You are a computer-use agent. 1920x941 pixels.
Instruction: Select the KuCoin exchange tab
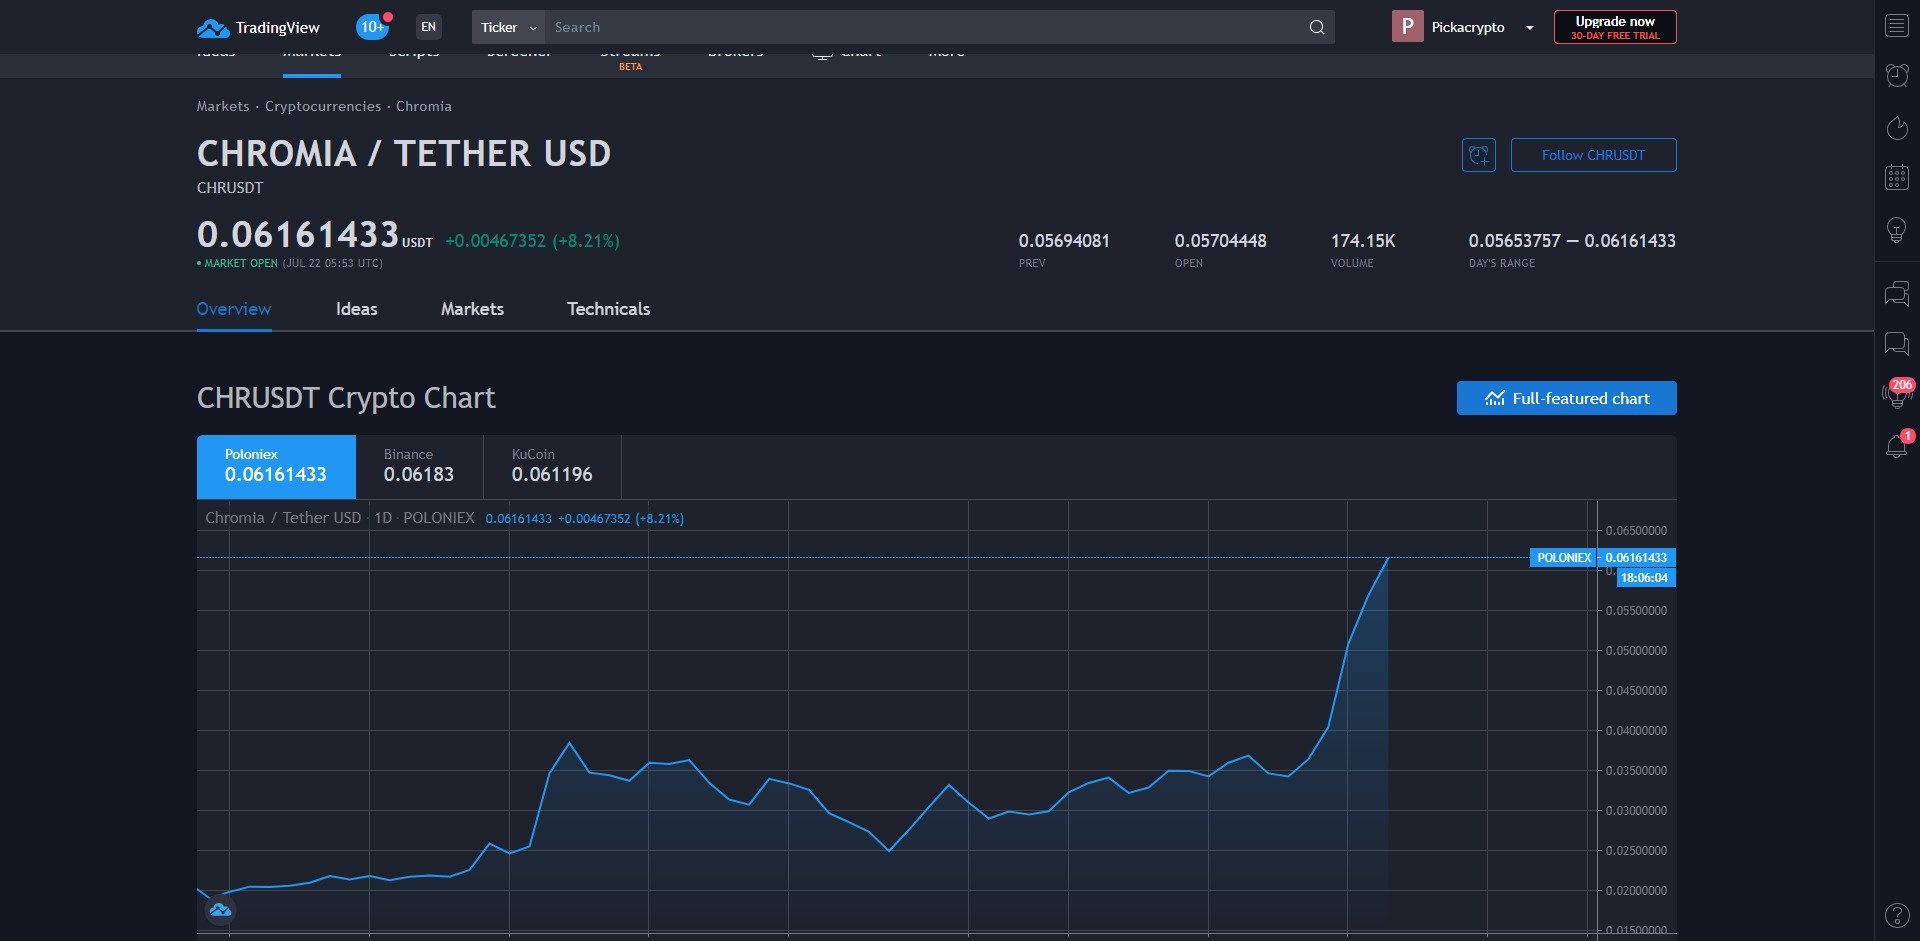[x=552, y=466]
